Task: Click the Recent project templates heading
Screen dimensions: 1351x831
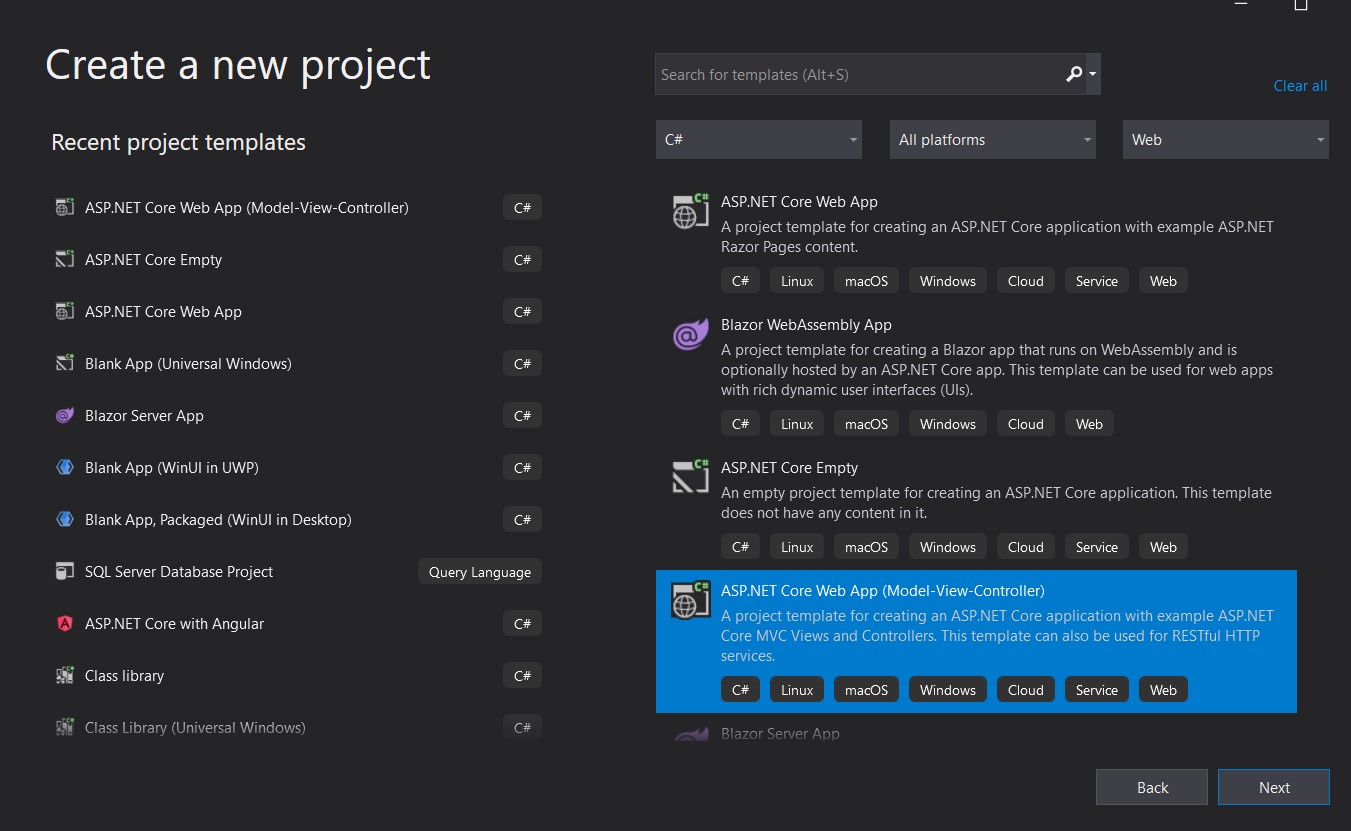Action: click(x=178, y=142)
